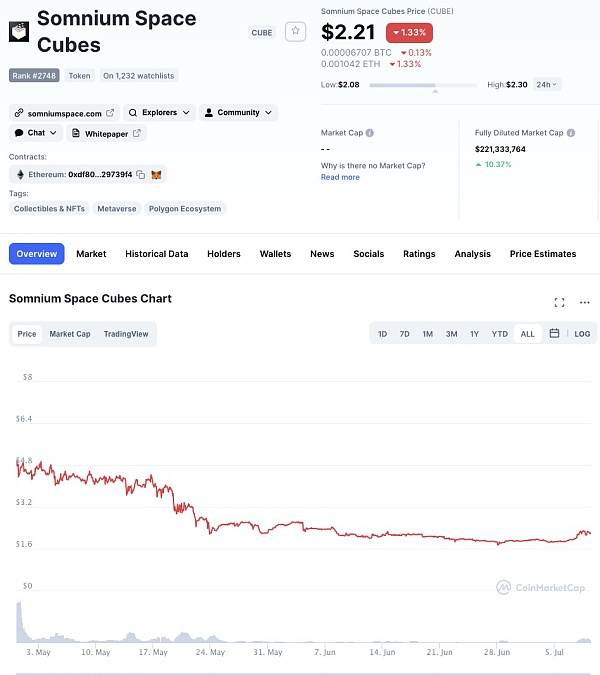This screenshot has height=675, width=600.
Task: Open the calendar date range picker
Action: click(x=554, y=333)
